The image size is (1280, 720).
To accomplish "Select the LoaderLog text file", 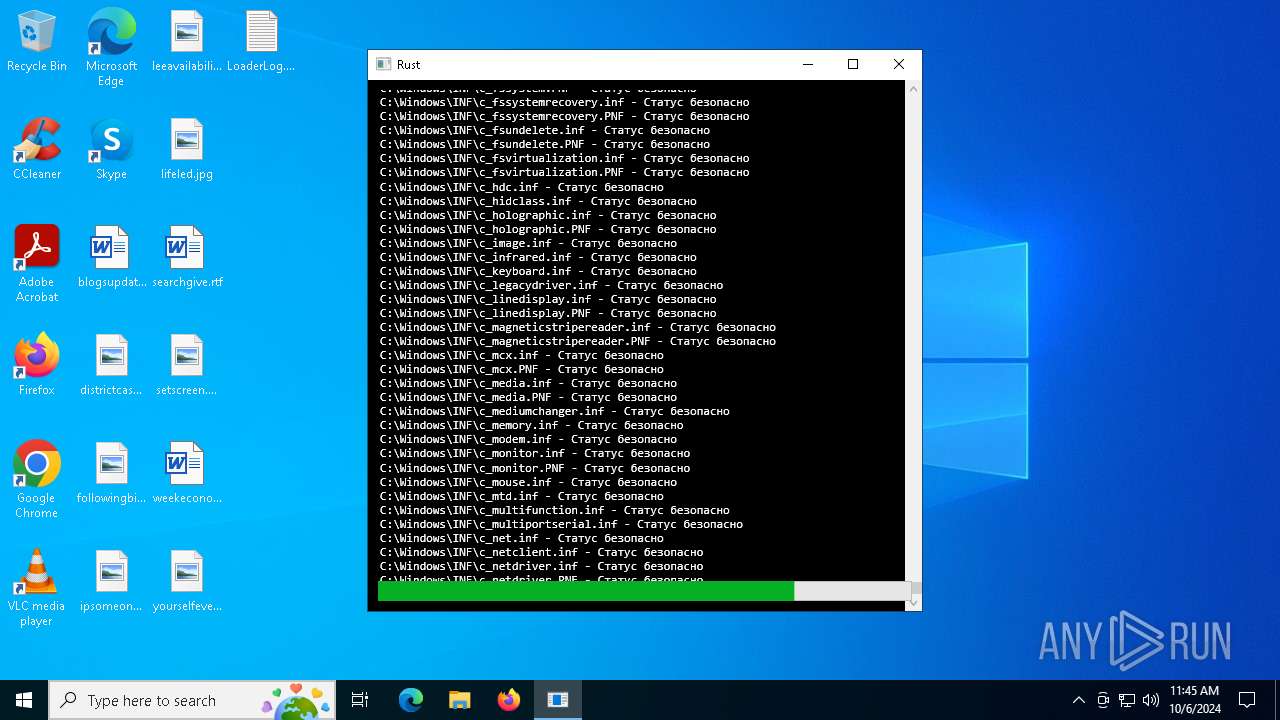I will click(261, 42).
